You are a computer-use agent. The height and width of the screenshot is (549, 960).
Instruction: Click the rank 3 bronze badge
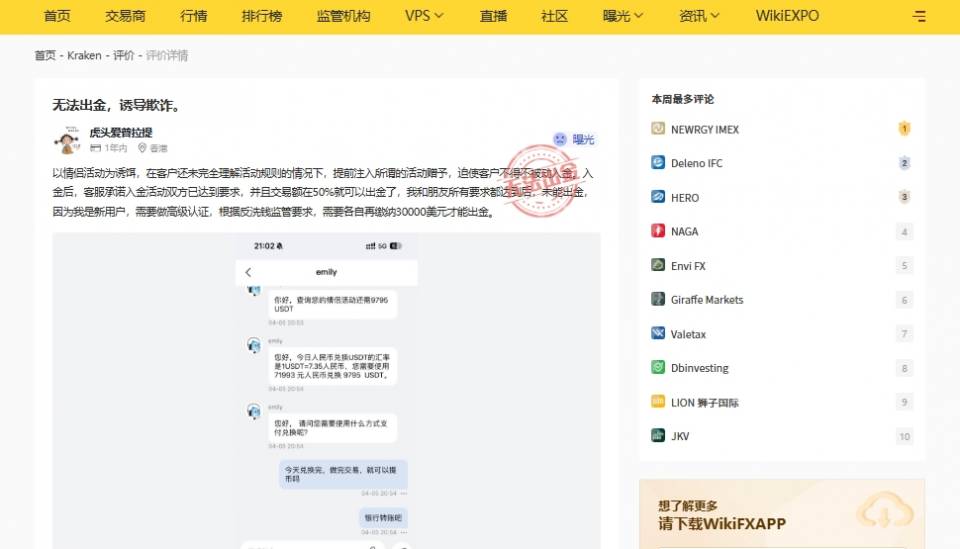(904, 197)
